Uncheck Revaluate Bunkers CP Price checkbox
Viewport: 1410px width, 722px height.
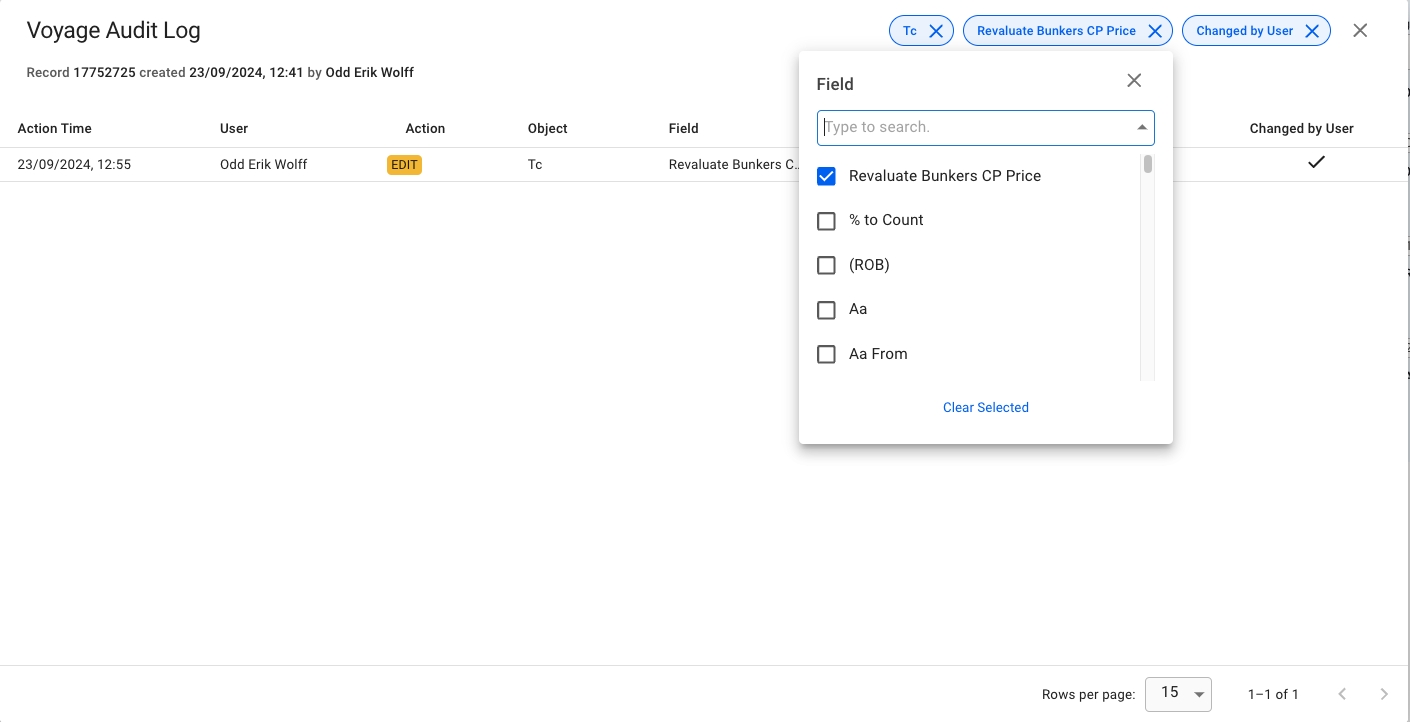826,176
